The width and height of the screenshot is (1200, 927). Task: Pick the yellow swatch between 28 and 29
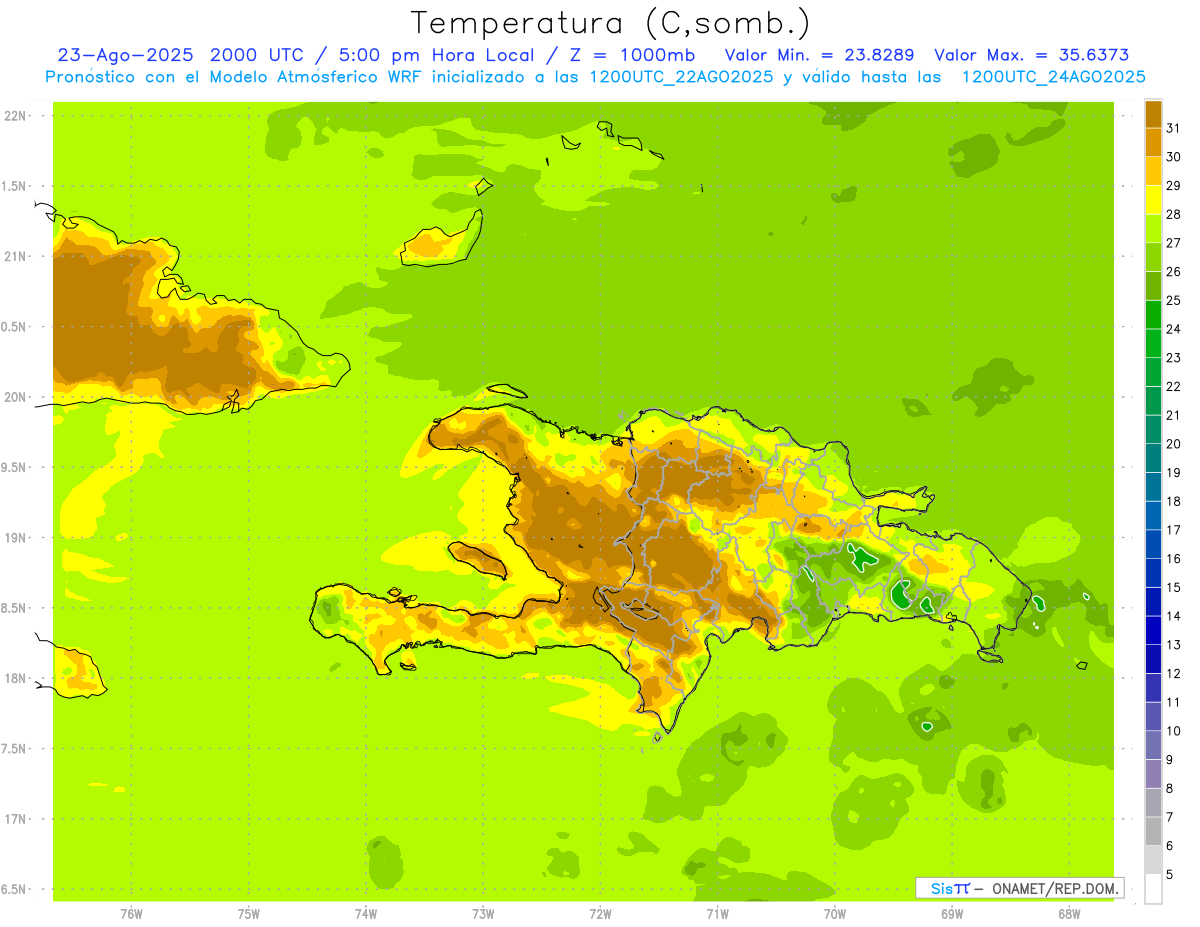pyautogui.click(x=1153, y=200)
